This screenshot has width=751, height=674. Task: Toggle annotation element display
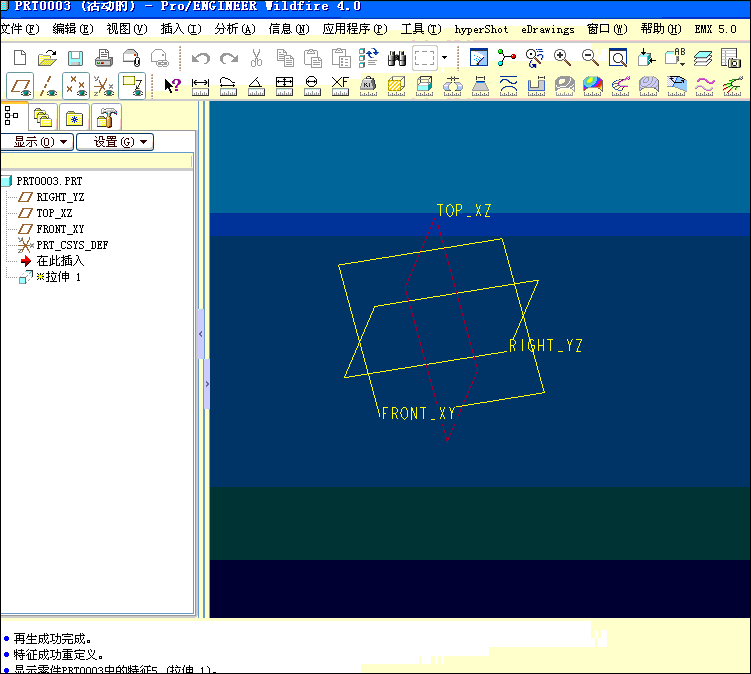point(132,86)
